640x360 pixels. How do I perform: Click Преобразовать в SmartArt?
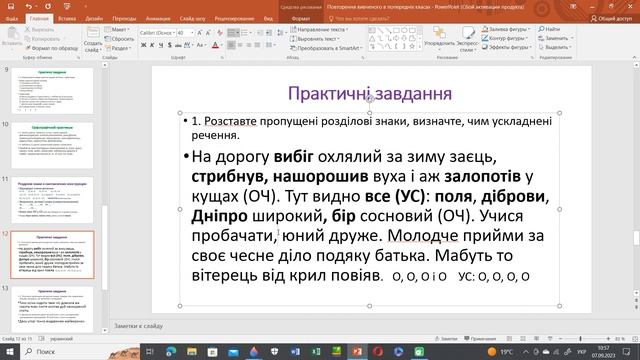(x=326, y=48)
